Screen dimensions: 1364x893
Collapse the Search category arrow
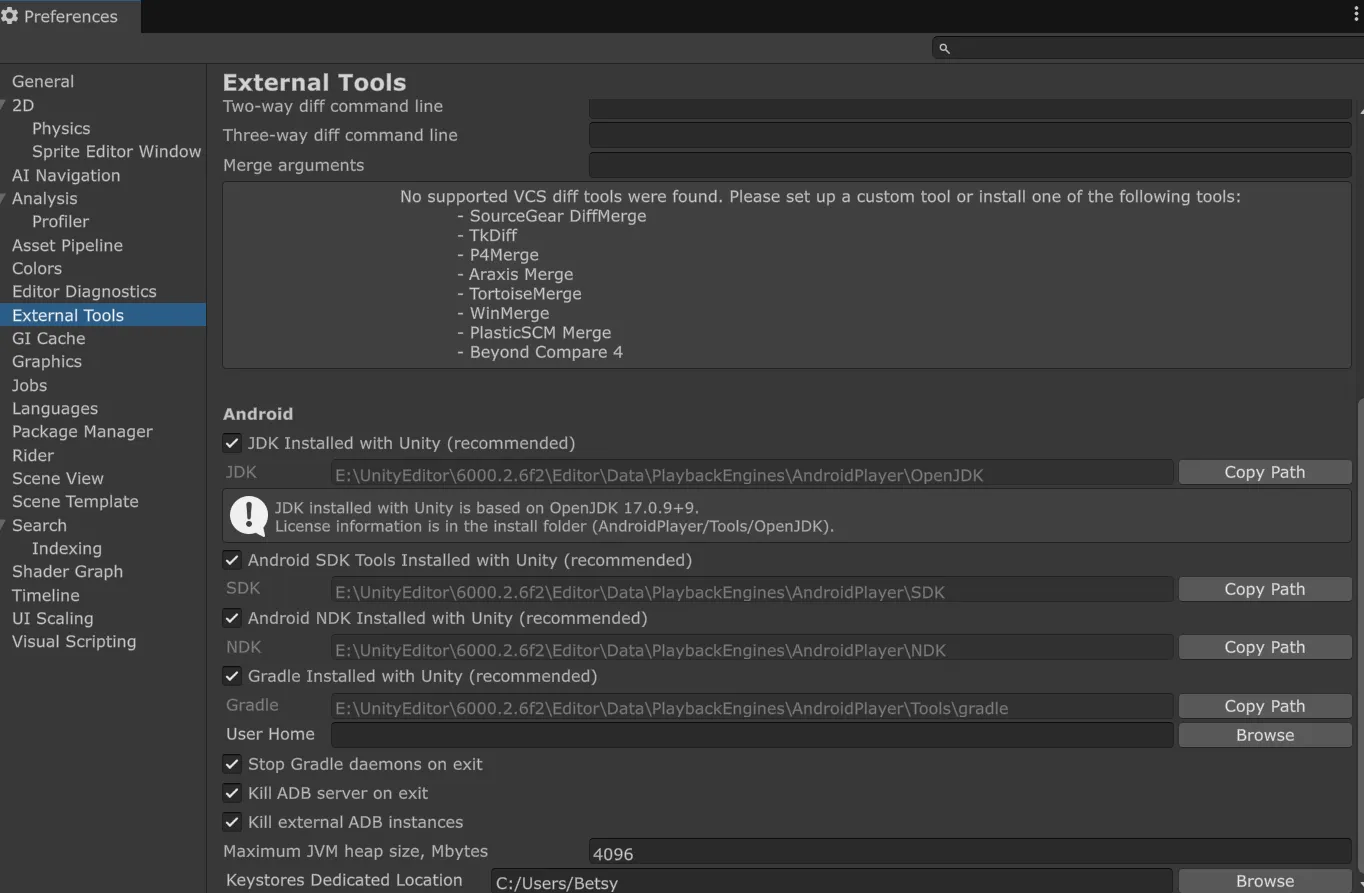tap(4, 525)
